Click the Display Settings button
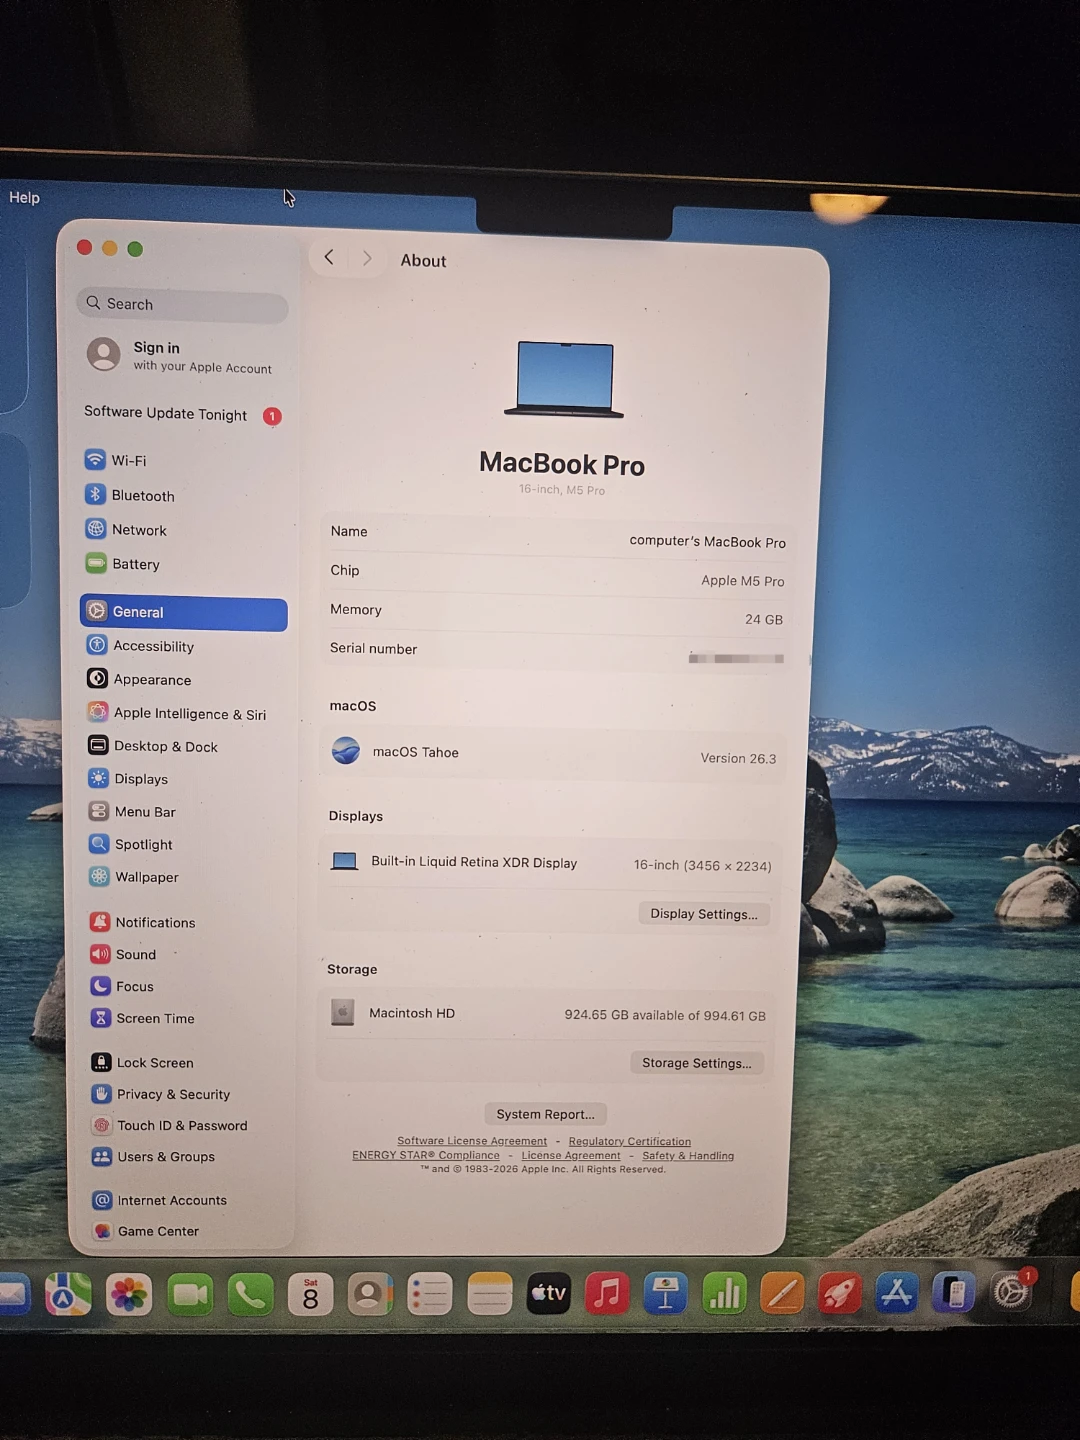The height and width of the screenshot is (1440, 1080). 704,914
